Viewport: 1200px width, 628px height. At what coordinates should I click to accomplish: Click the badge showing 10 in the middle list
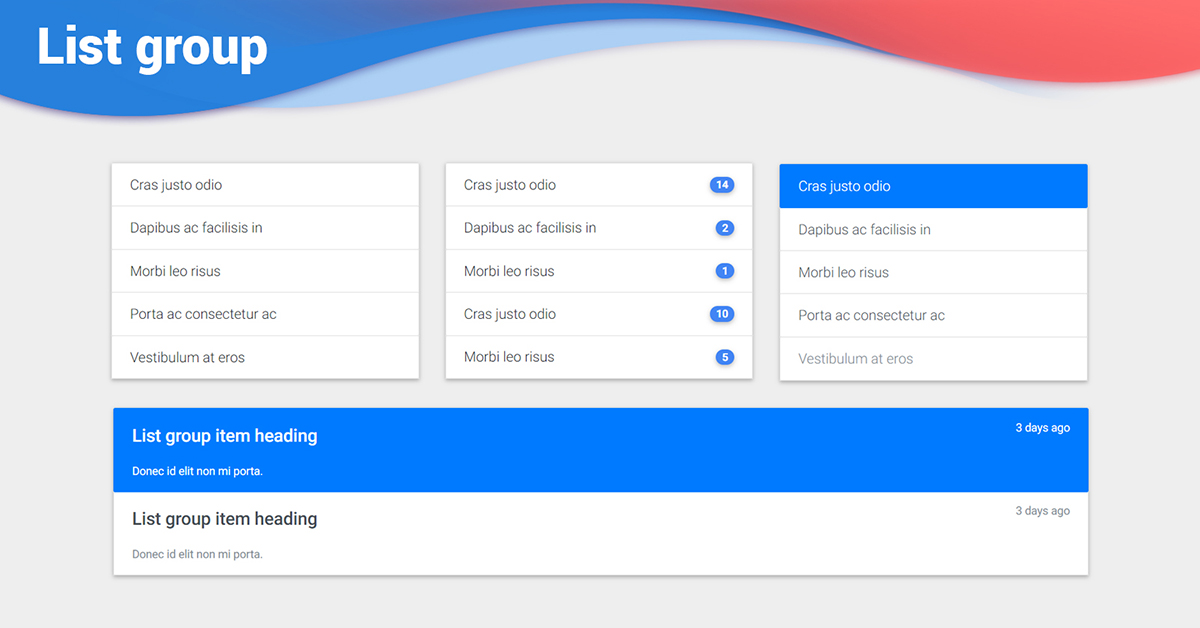(721, 313)
